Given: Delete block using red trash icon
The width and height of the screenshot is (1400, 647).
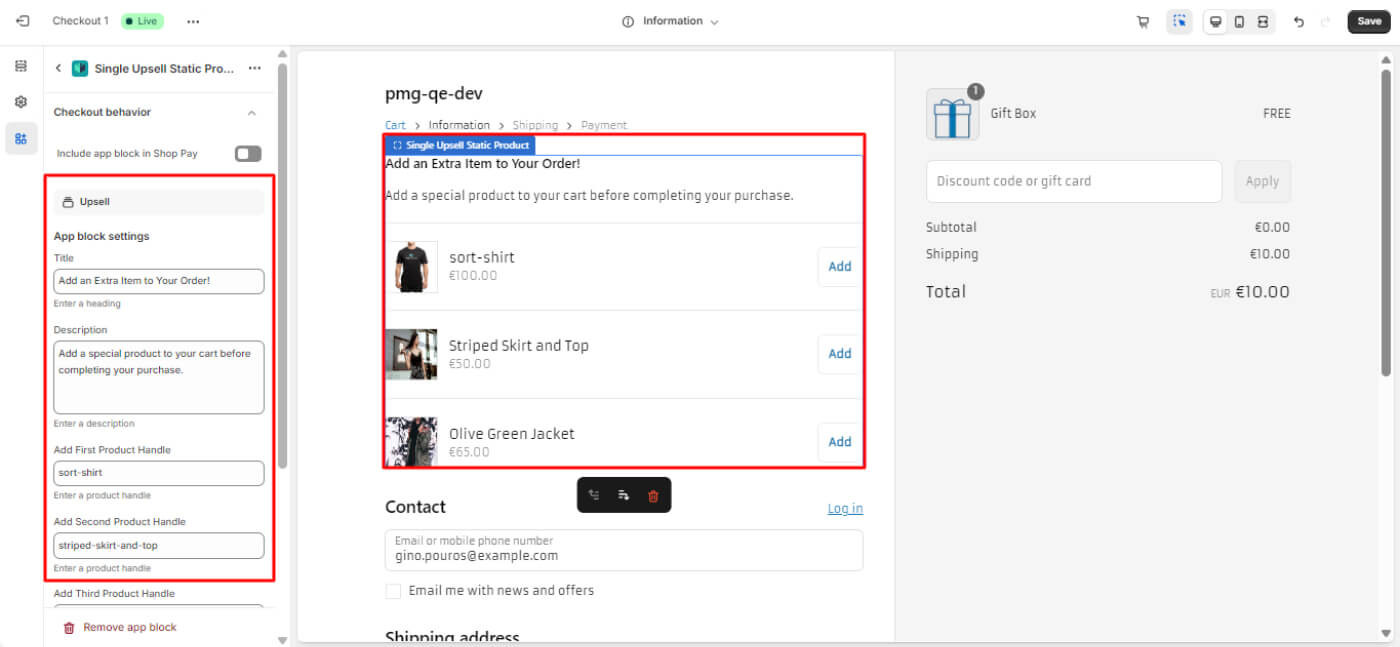Looking at the screenshot, I should (x=653, y=495).
